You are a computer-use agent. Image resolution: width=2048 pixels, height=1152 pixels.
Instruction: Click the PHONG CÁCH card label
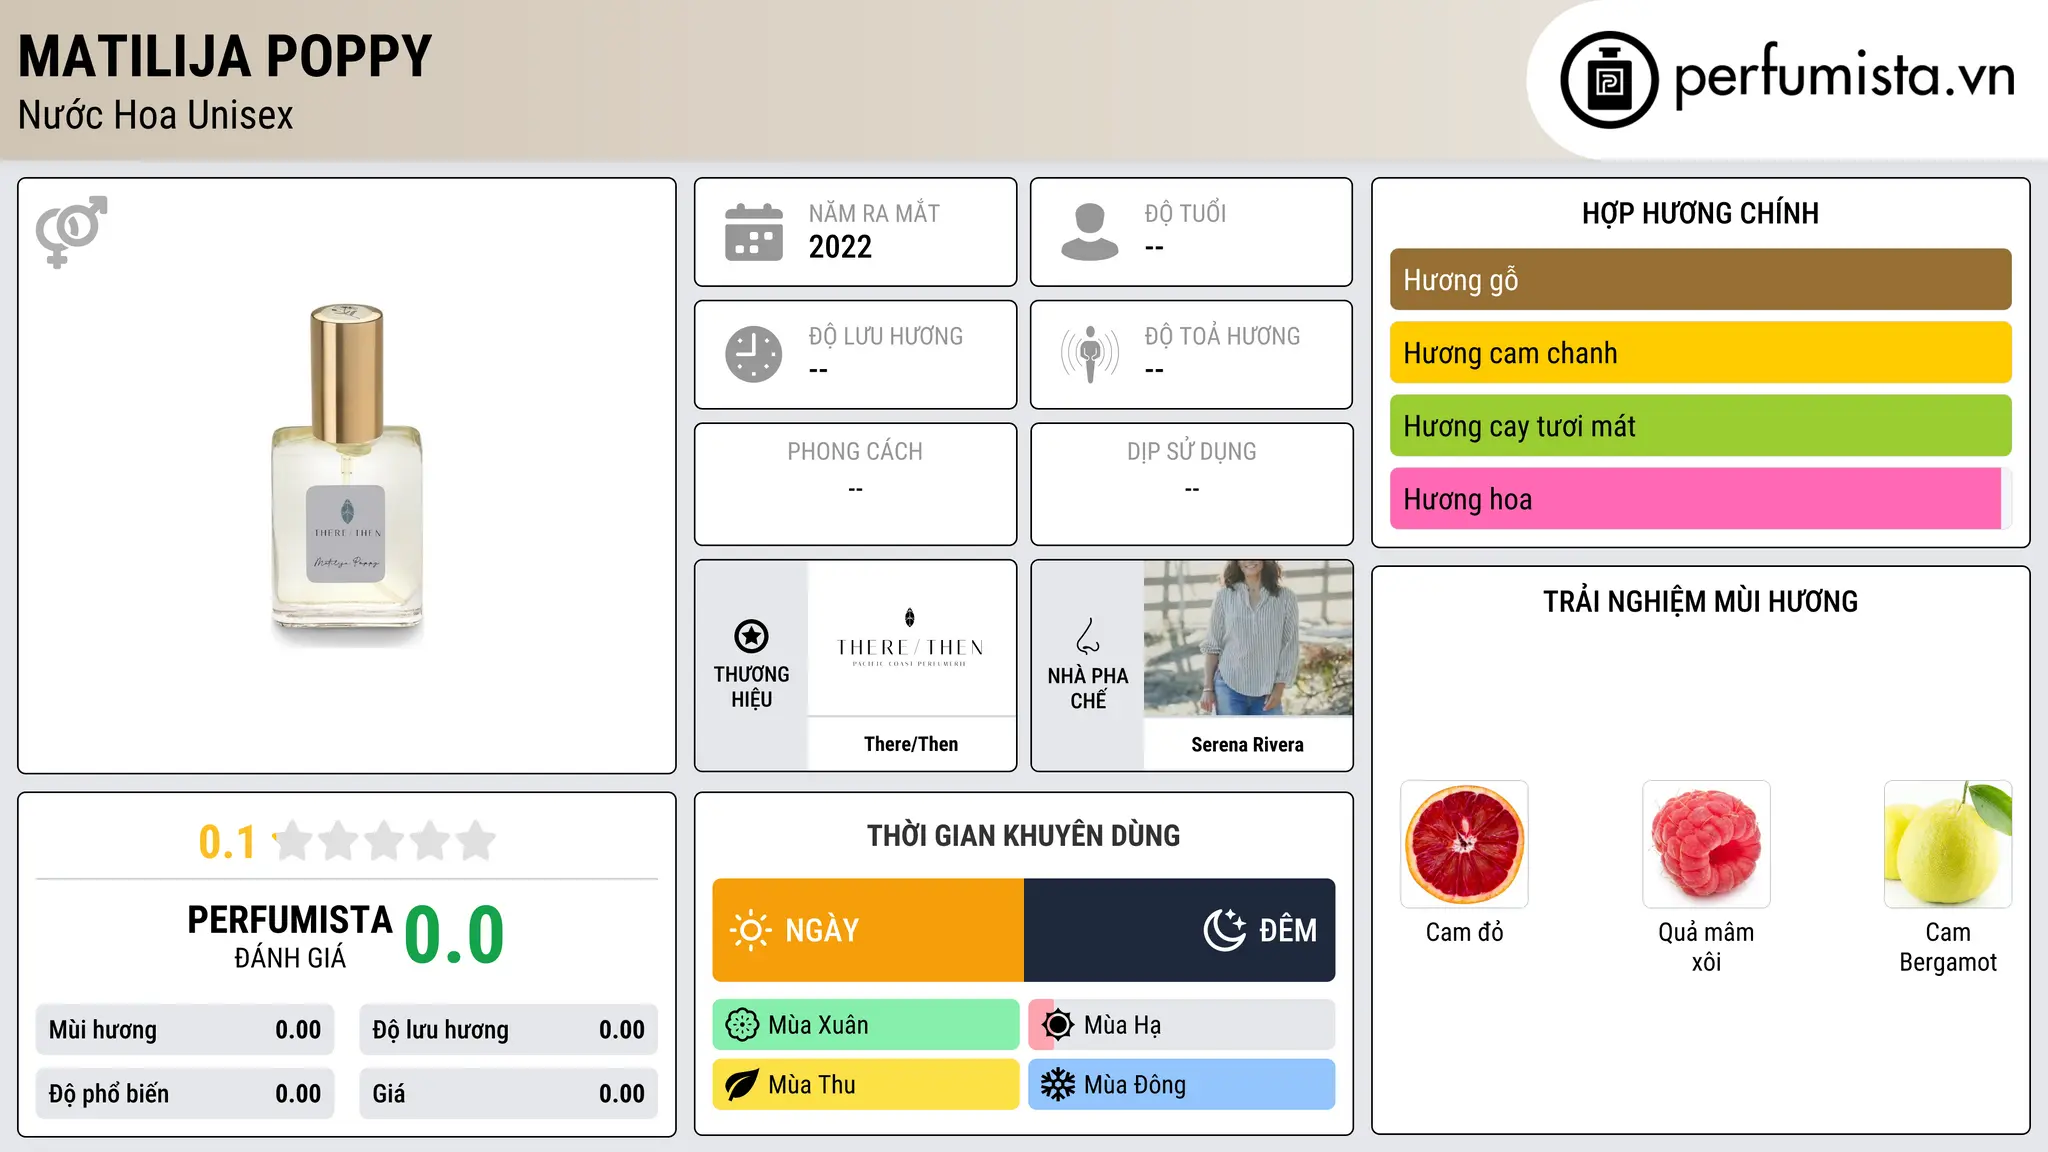[855, 452]
